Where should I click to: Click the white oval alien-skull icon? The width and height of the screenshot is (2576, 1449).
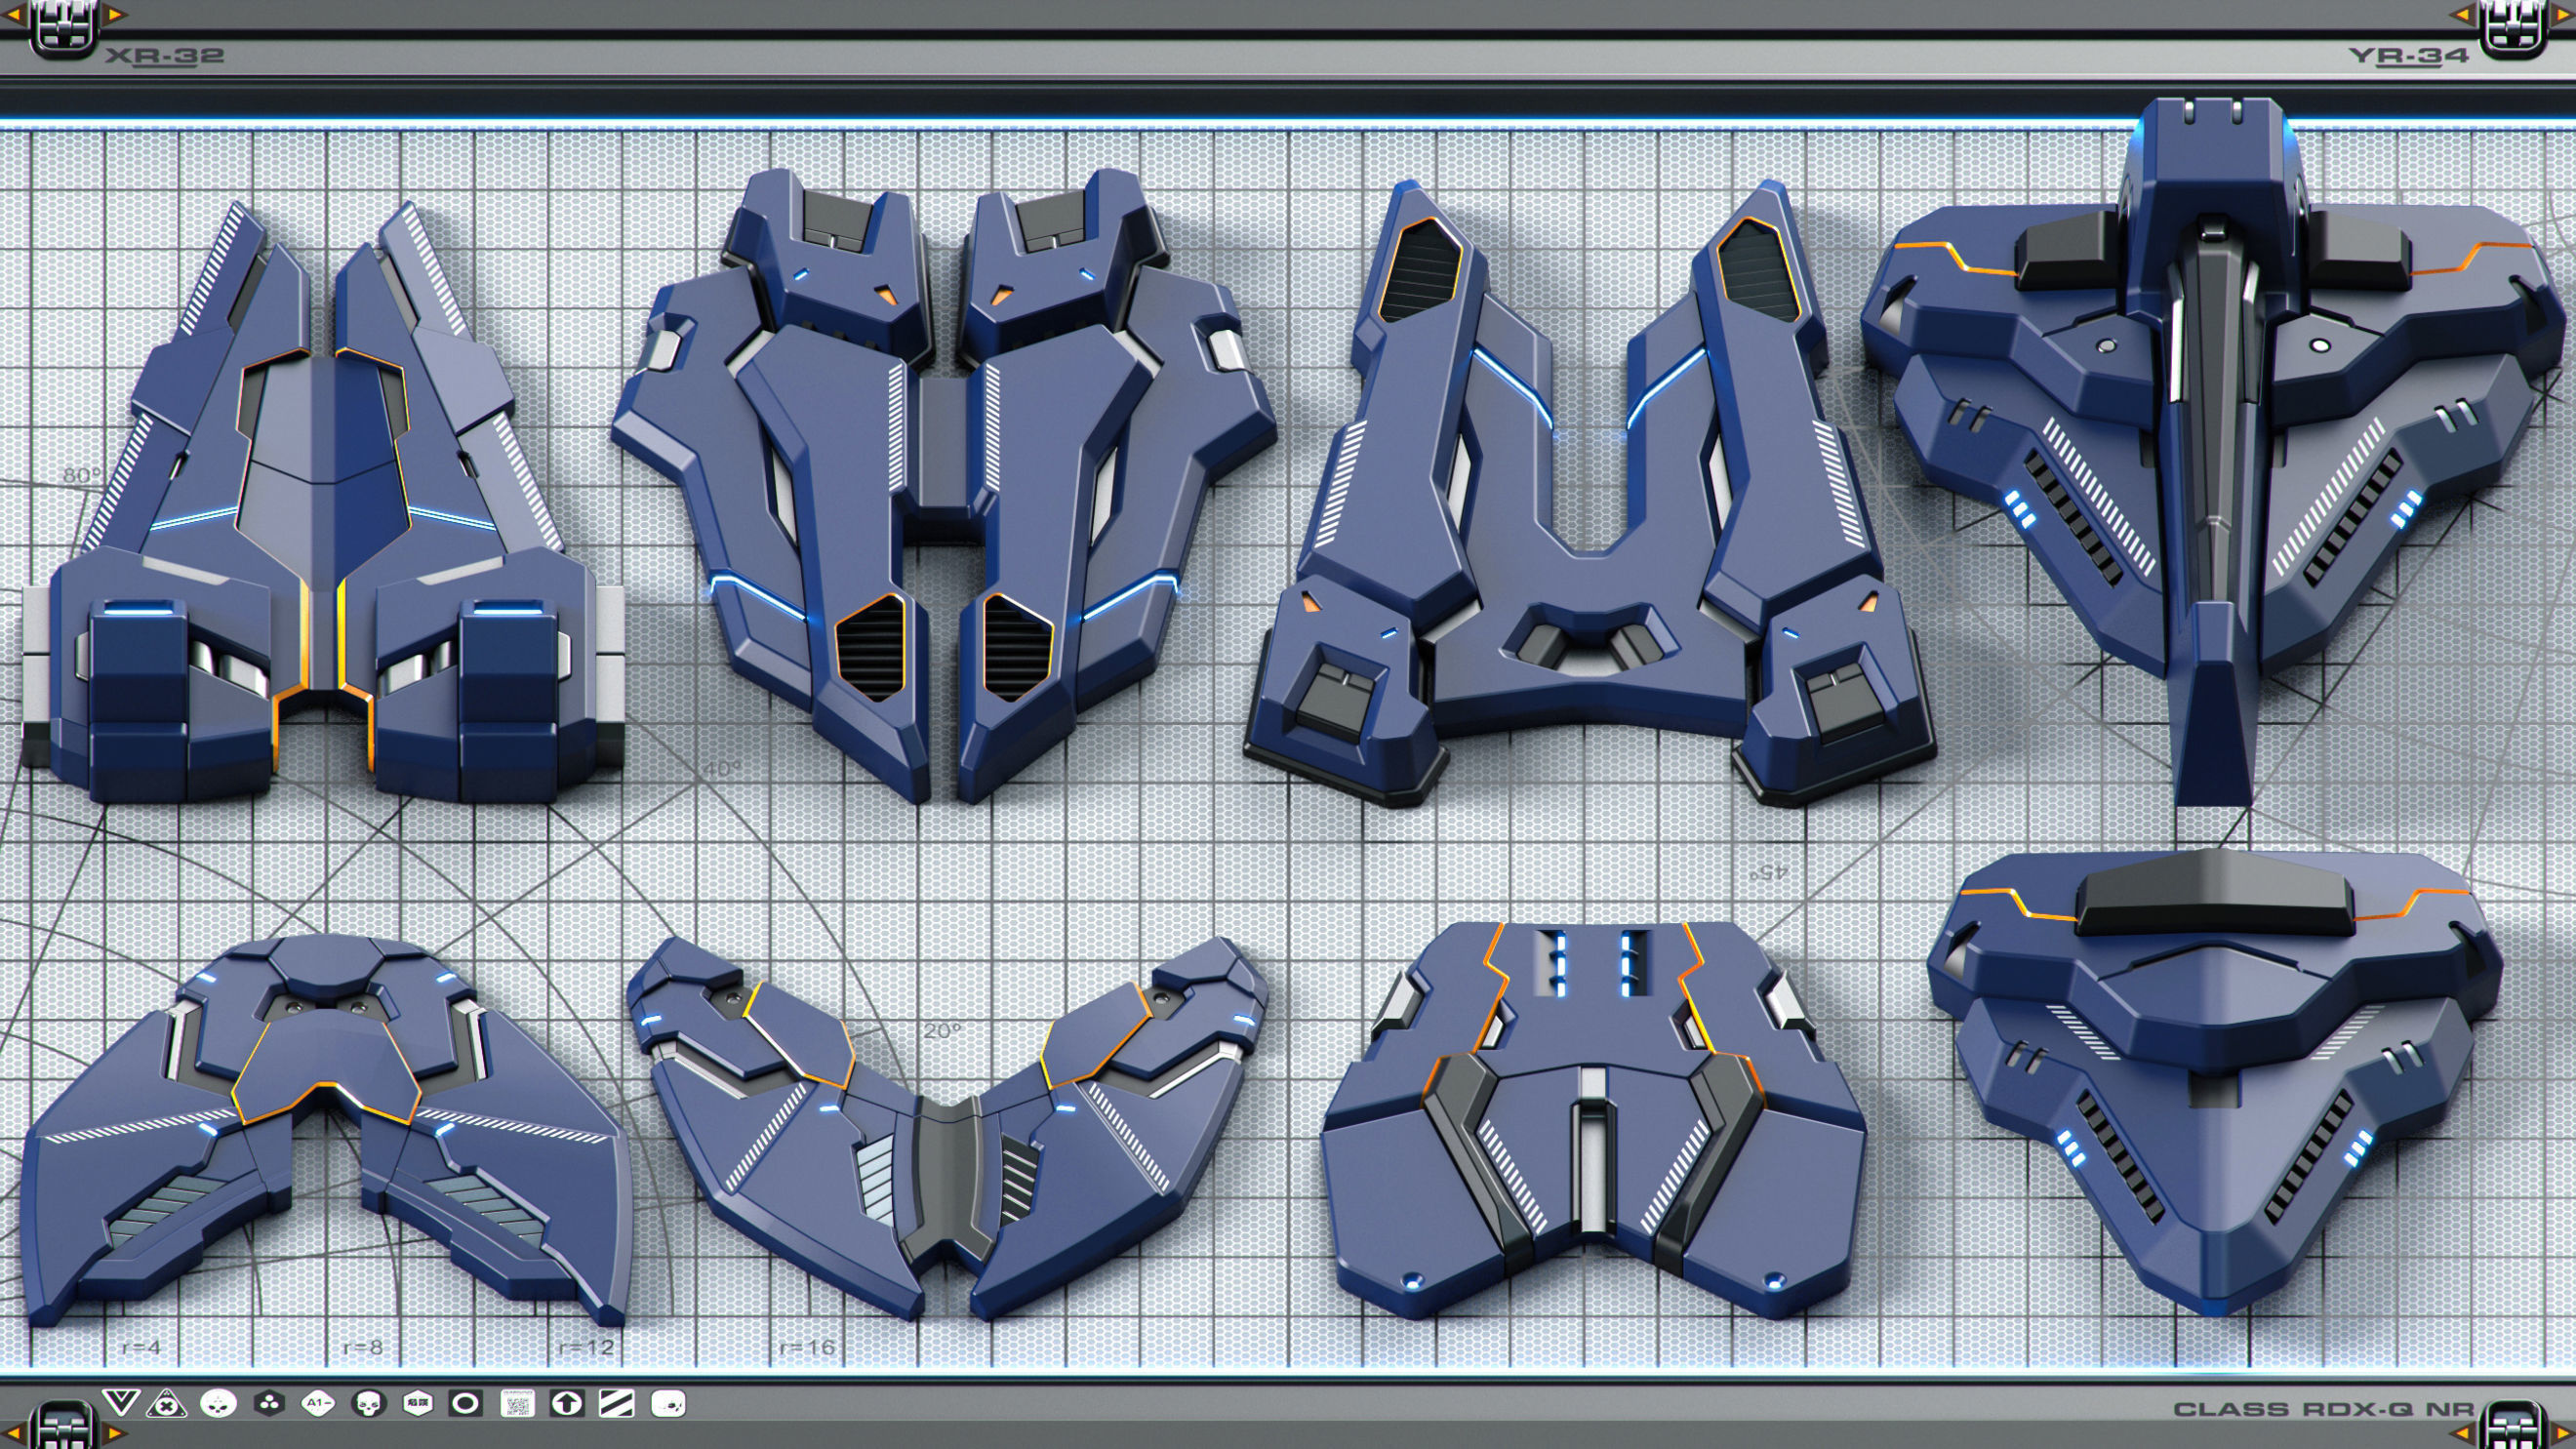[218, 1405]
